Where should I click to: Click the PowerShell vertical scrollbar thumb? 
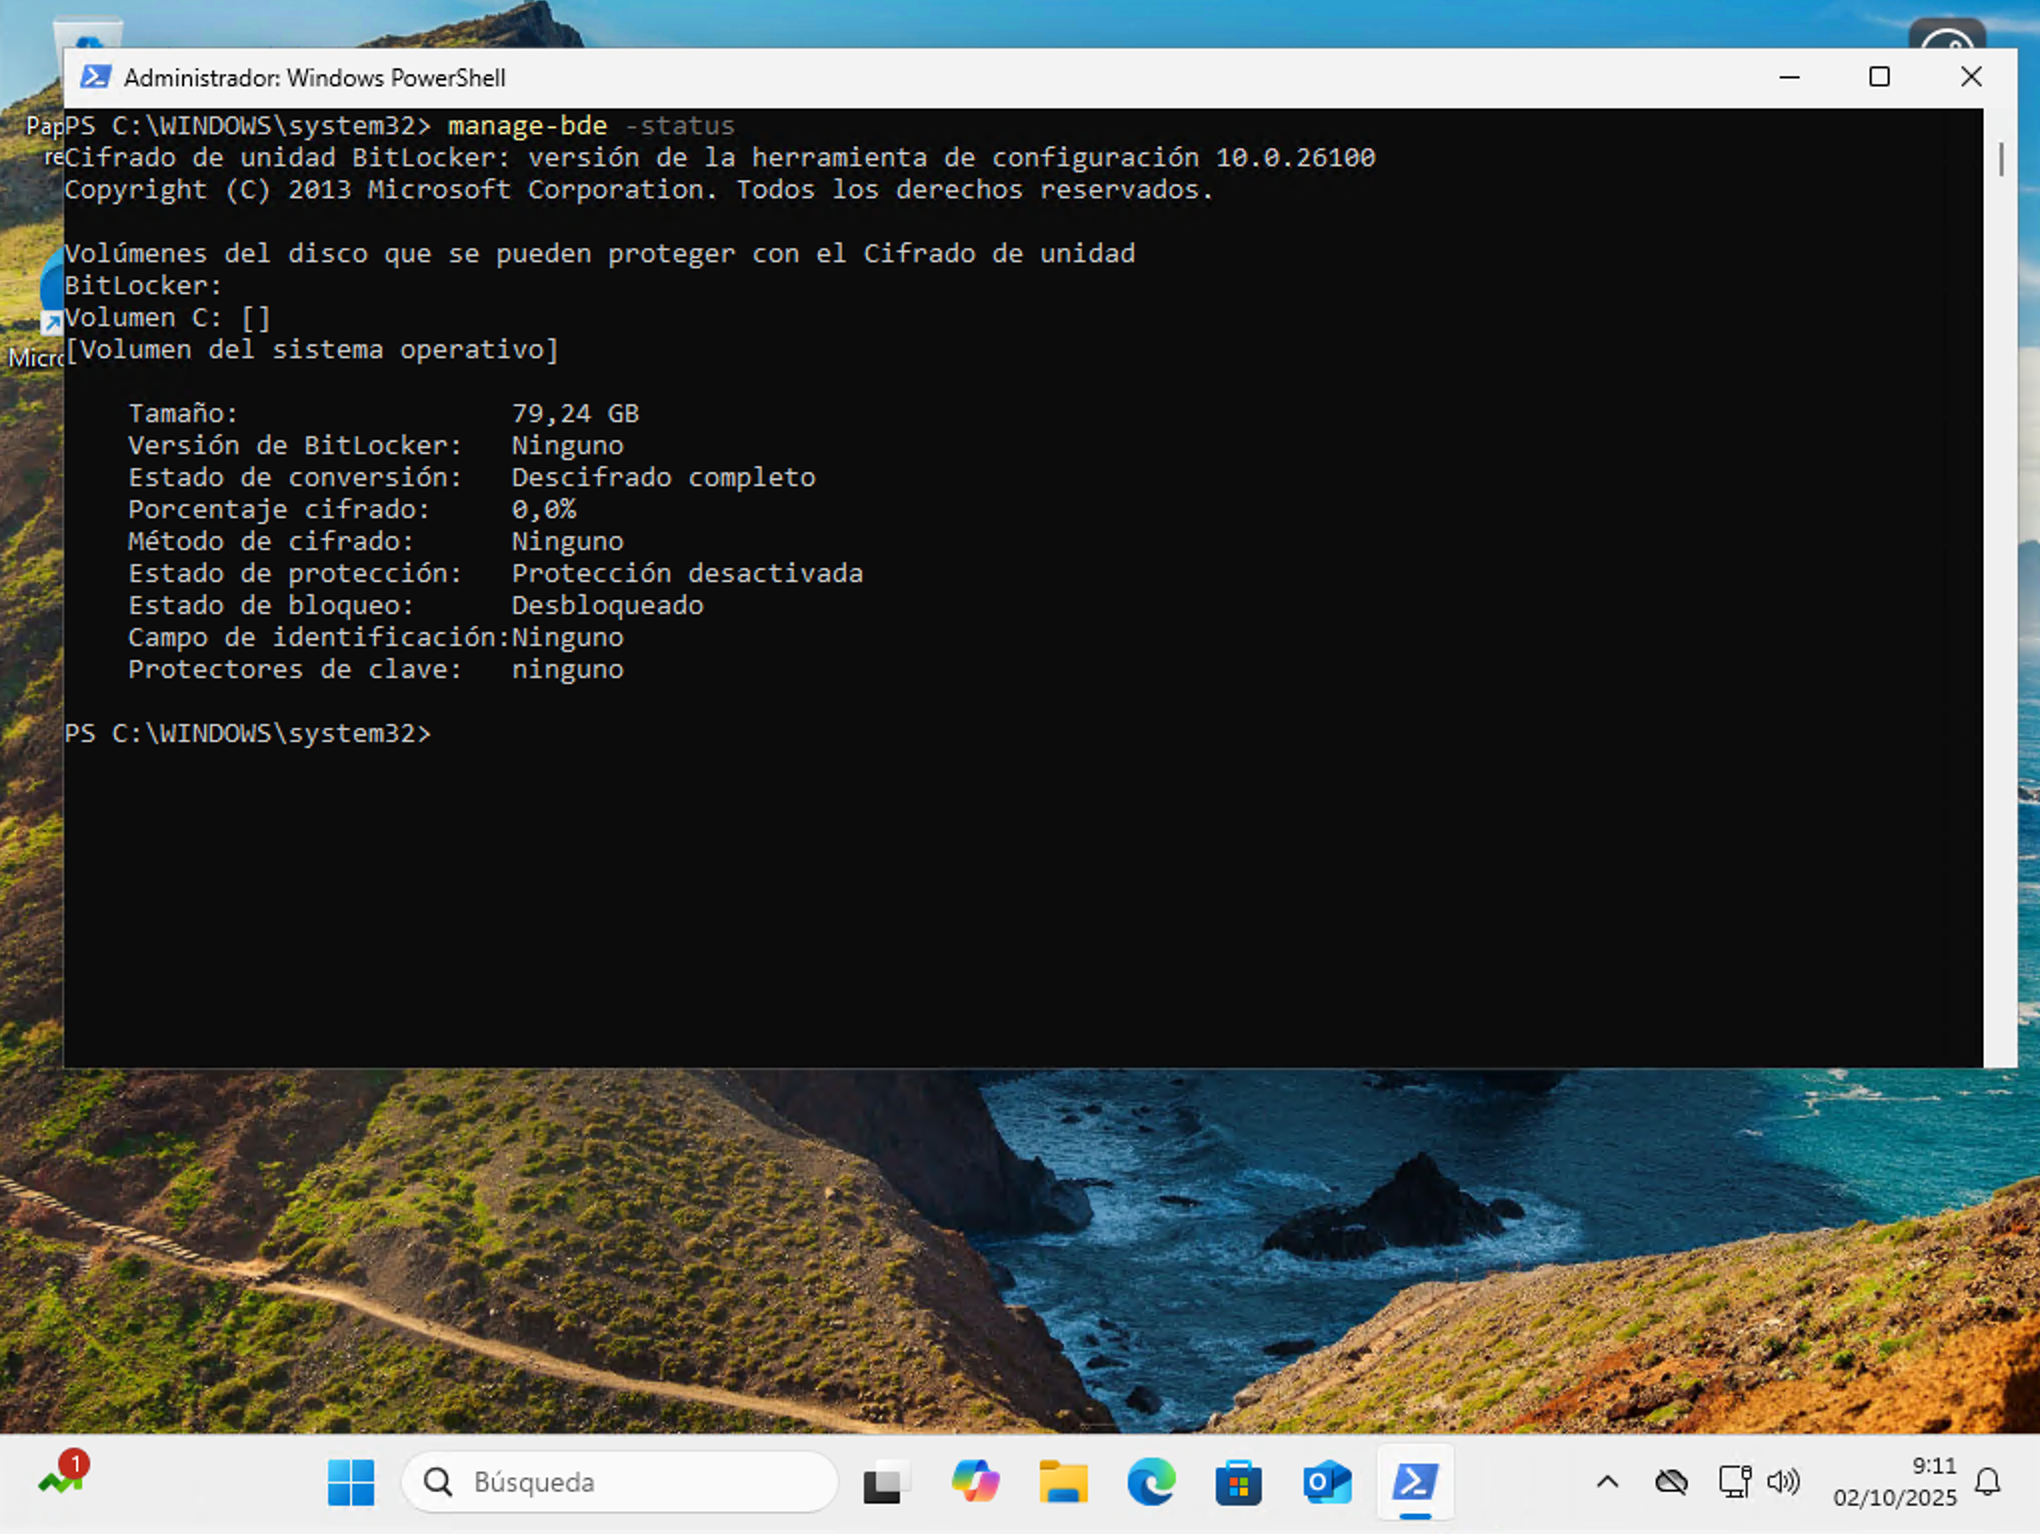2001,159
